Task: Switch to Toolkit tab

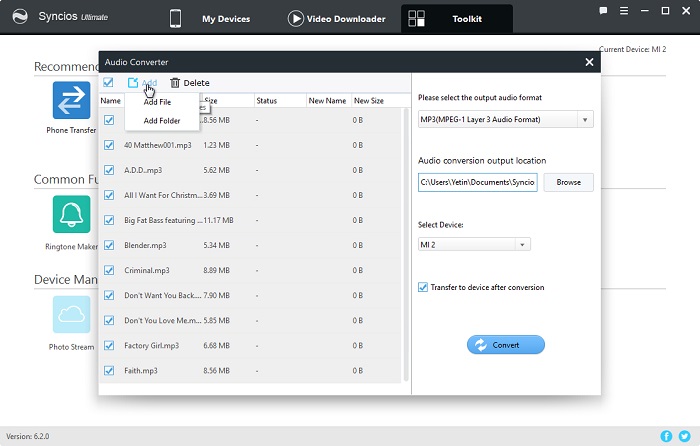Action: tap(467, 19)
